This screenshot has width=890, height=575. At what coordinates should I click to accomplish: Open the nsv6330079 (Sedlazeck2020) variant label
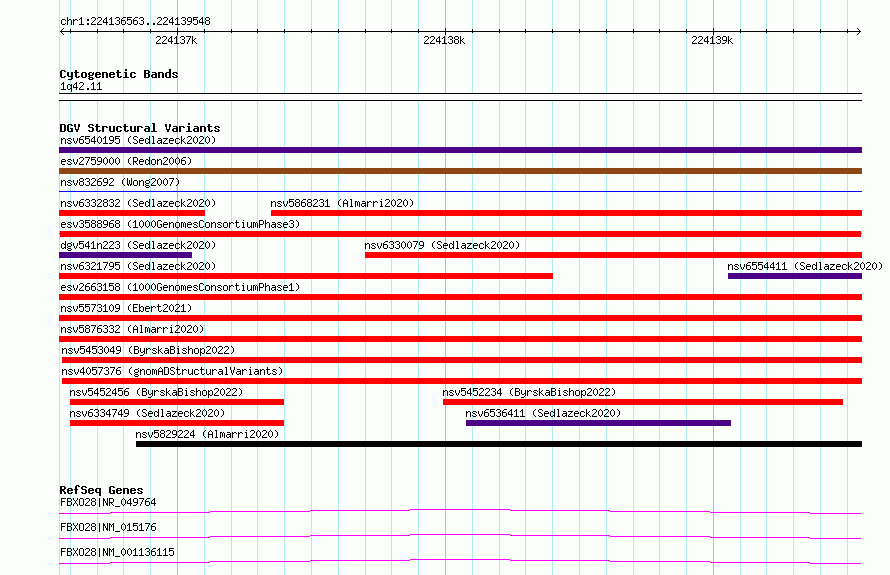pos(442,245)
